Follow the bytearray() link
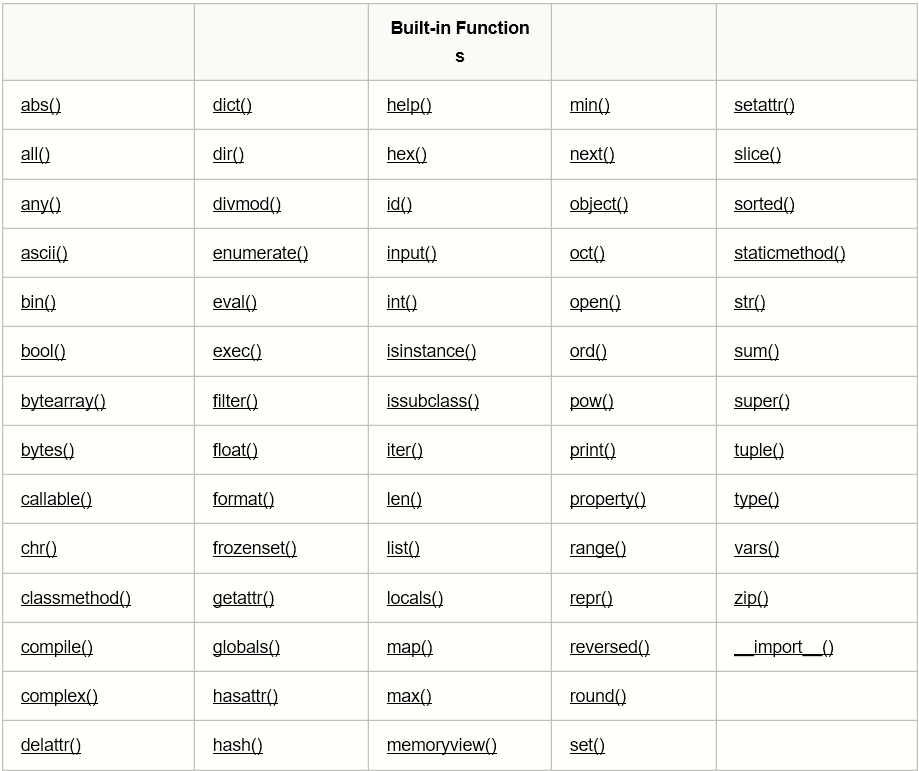Screen dimensions: 919x771 [x=63, y=401]
